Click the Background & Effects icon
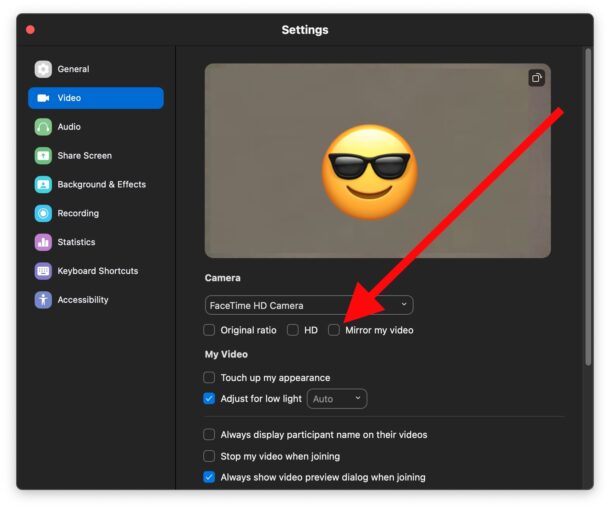 tap(43, 185)
